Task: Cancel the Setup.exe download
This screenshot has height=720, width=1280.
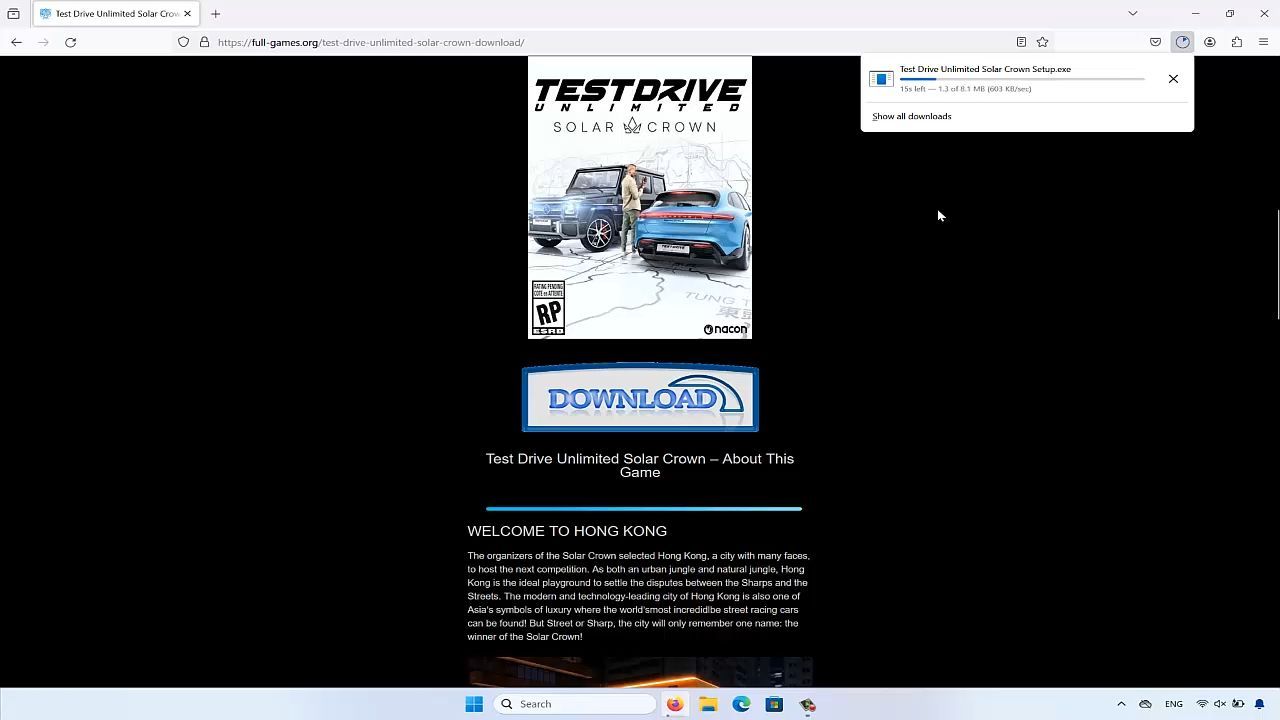Action: click(1173, 79)
